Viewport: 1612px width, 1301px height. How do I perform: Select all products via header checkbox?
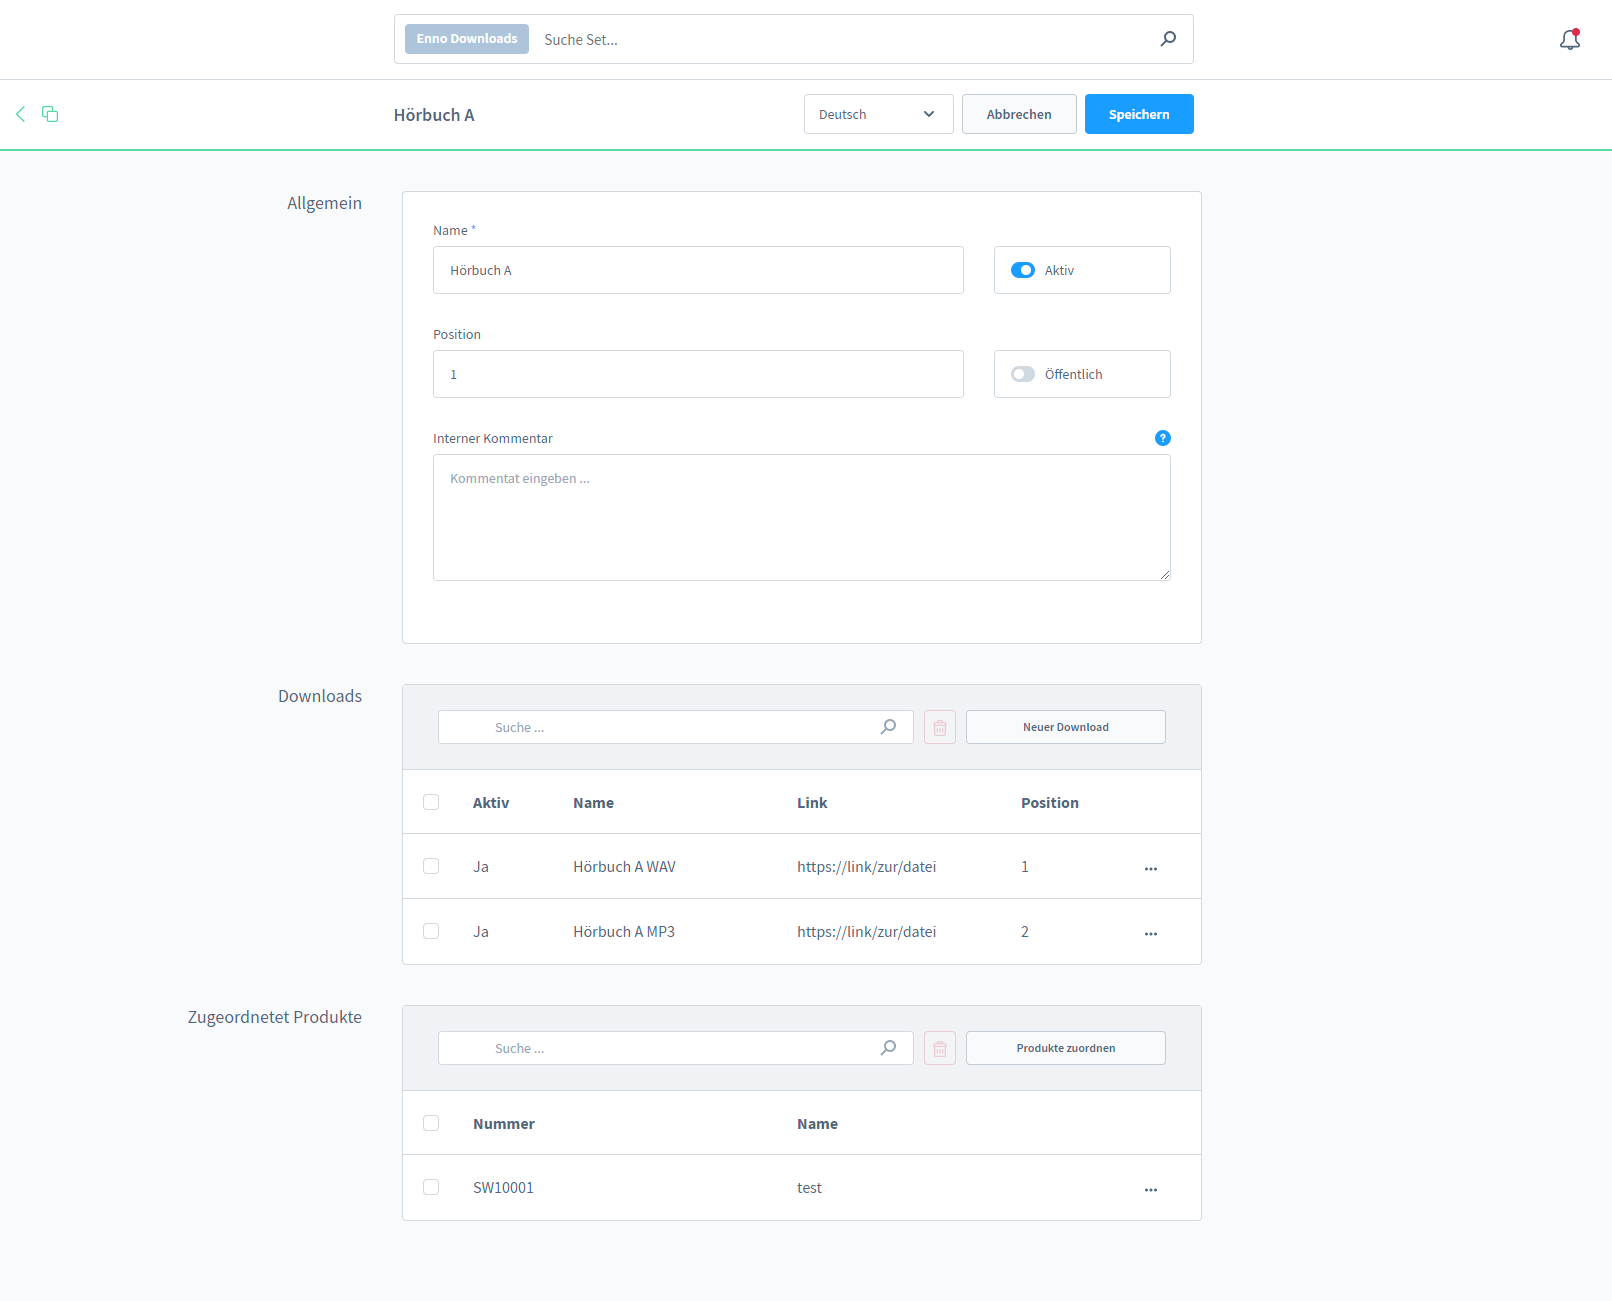[x=431, y=1123]
